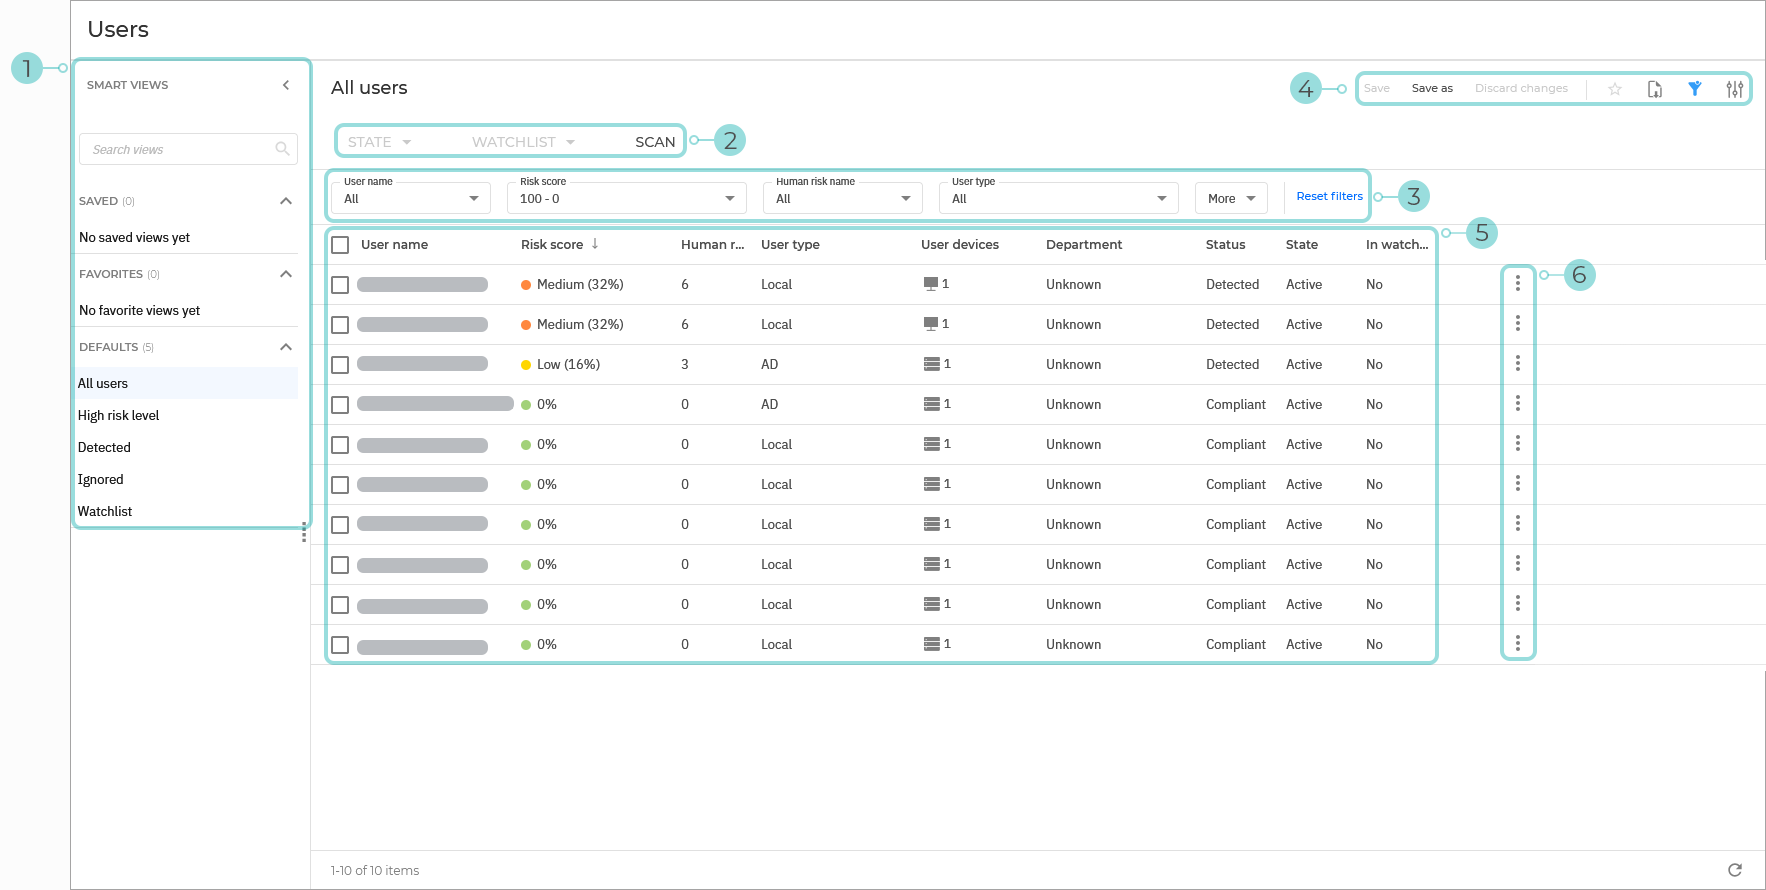Open the Watchlist action dropdown
The width and height of the screenshot is (1766, 890).
click(x=523, y=142)
